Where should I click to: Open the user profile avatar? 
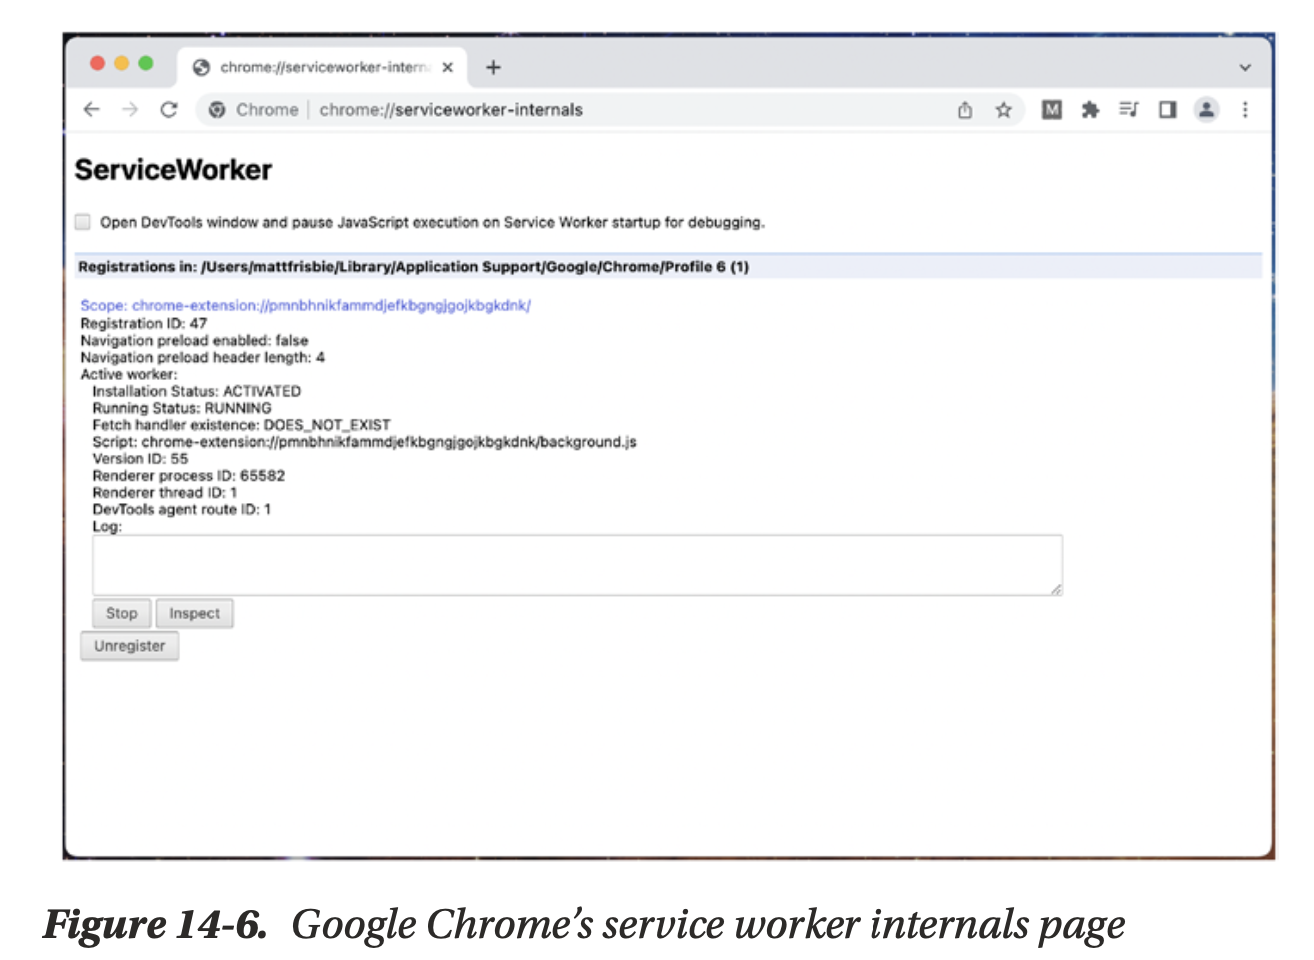[1206, 110]
